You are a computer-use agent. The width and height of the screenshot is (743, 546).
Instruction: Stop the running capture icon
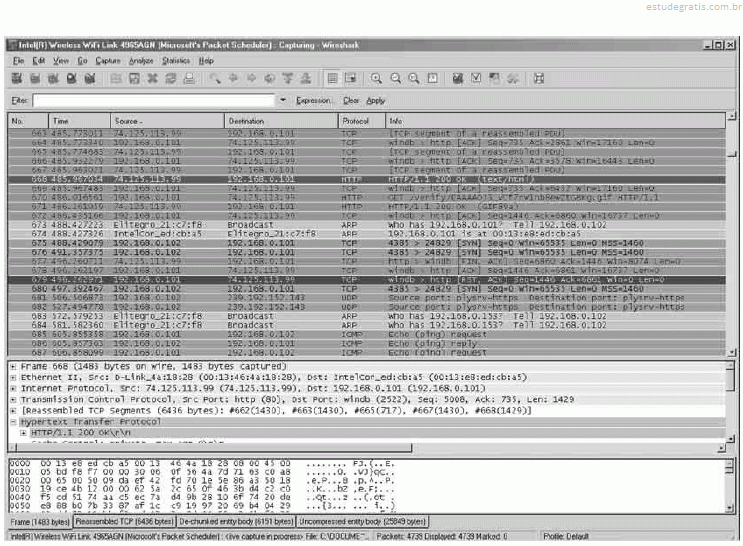click(72, 79)
